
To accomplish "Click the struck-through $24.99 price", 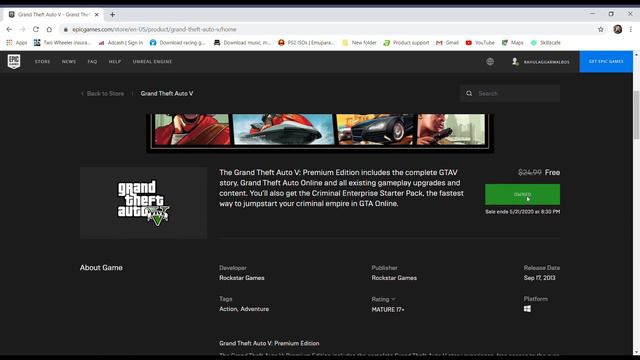I will tap(530, 172).
